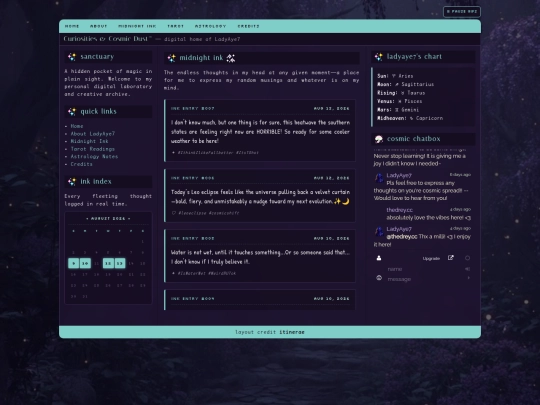Click the sparkle icon beside ladyaye7's chart
Viewport: 540px width, 405px height.
coord(378,57)
